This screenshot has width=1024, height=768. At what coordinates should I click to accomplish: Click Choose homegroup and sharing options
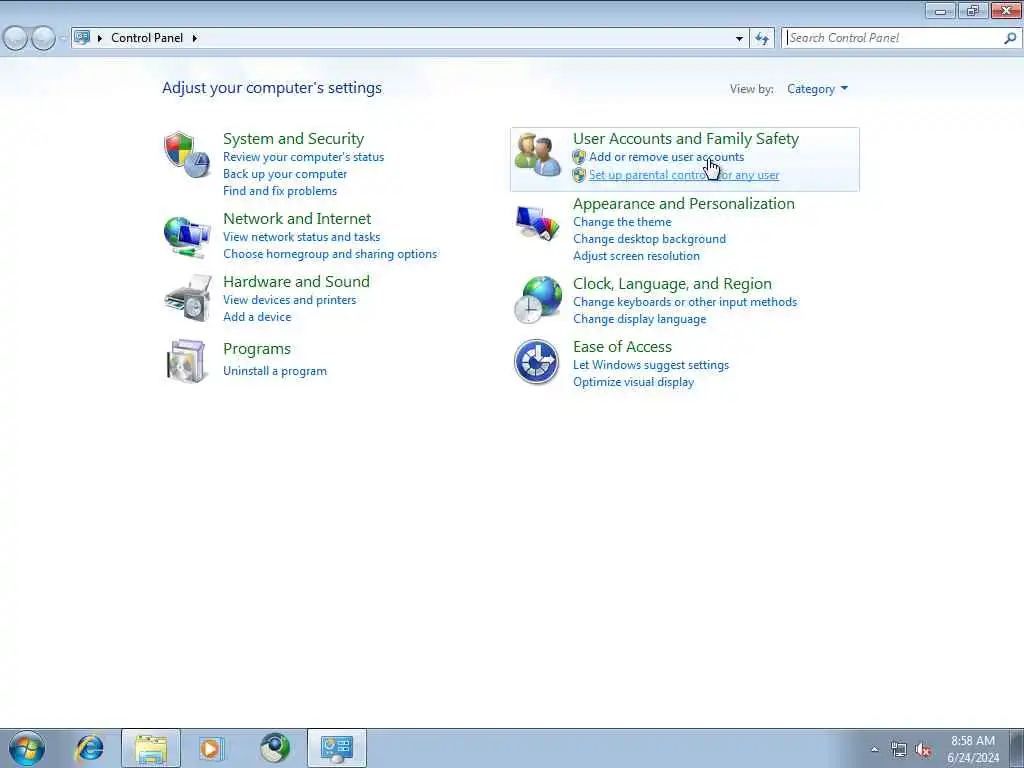click(330, 253)
